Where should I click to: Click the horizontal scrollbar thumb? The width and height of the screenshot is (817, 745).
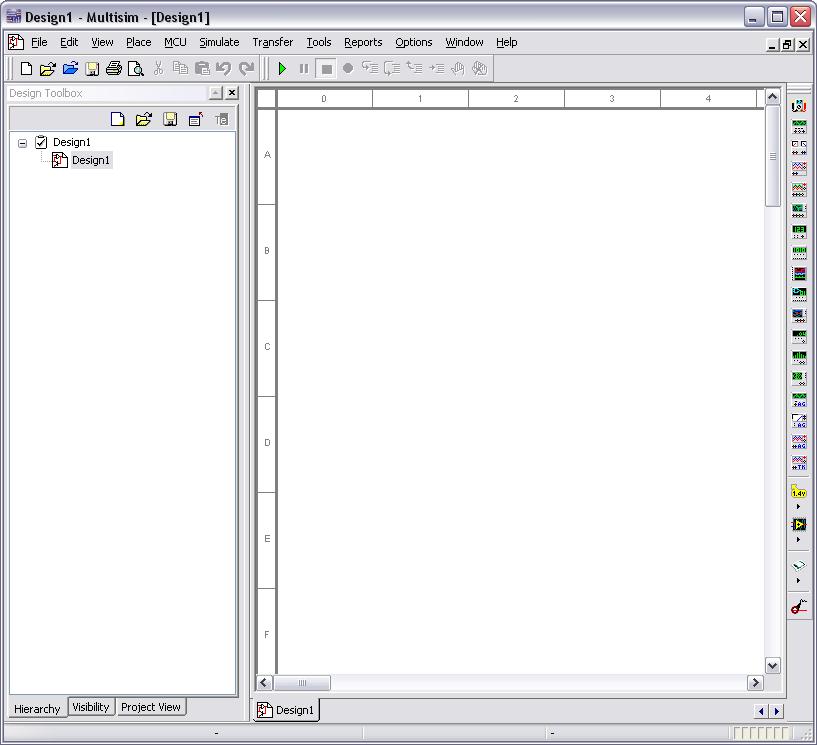(303, 683)
